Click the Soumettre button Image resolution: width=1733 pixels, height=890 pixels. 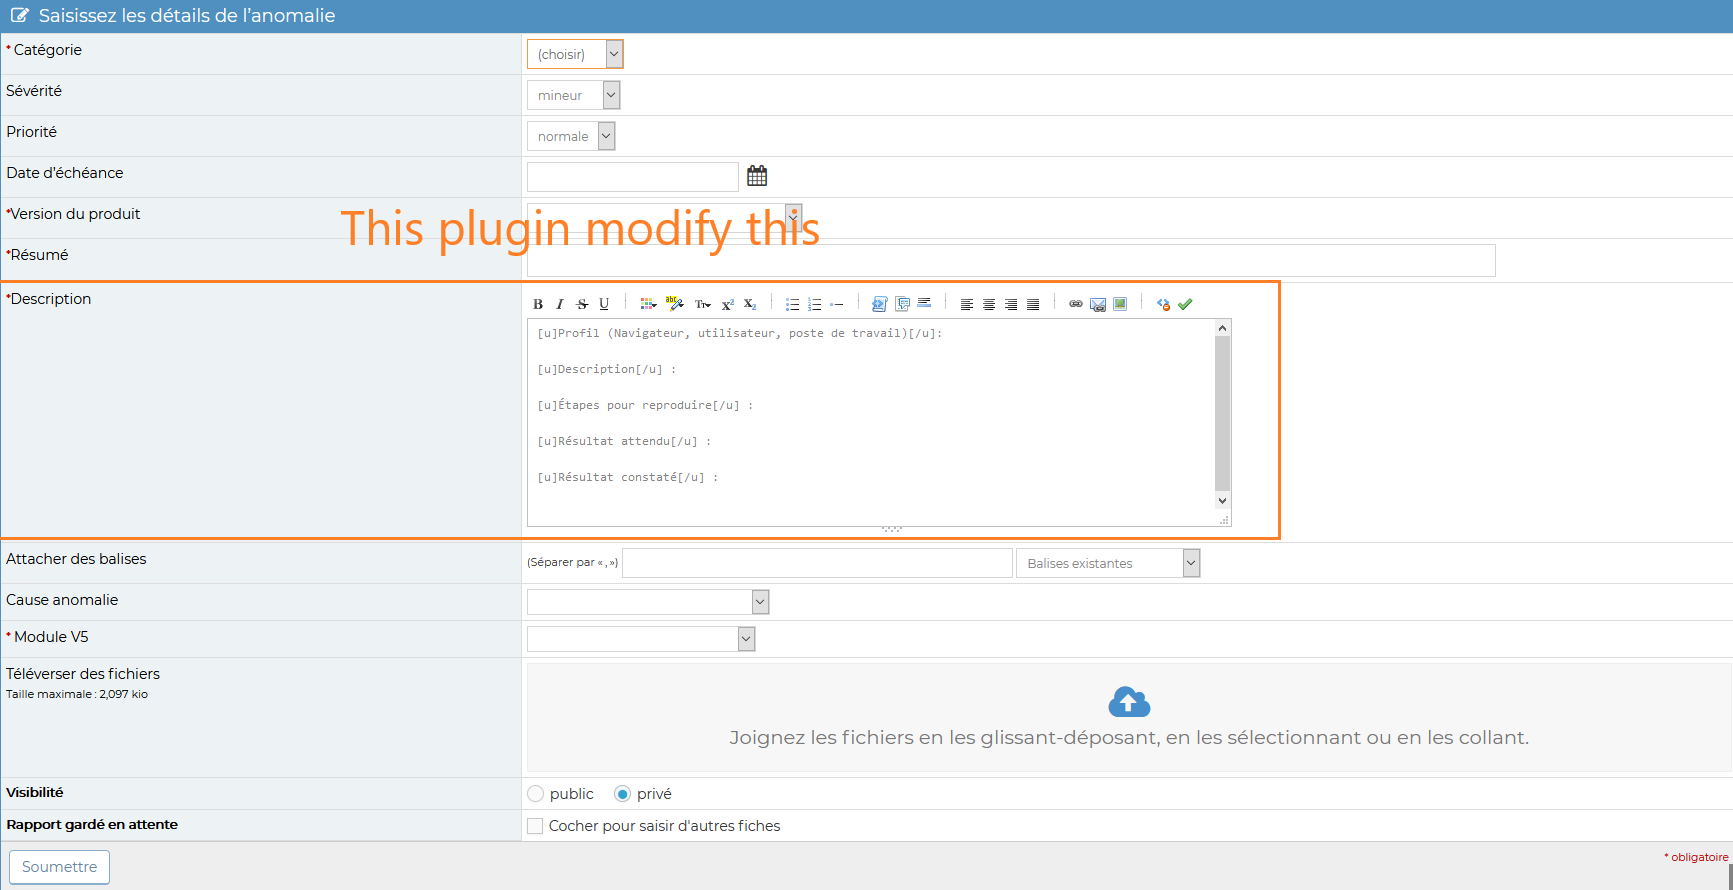pyautogui.click(x=60, y=867)
